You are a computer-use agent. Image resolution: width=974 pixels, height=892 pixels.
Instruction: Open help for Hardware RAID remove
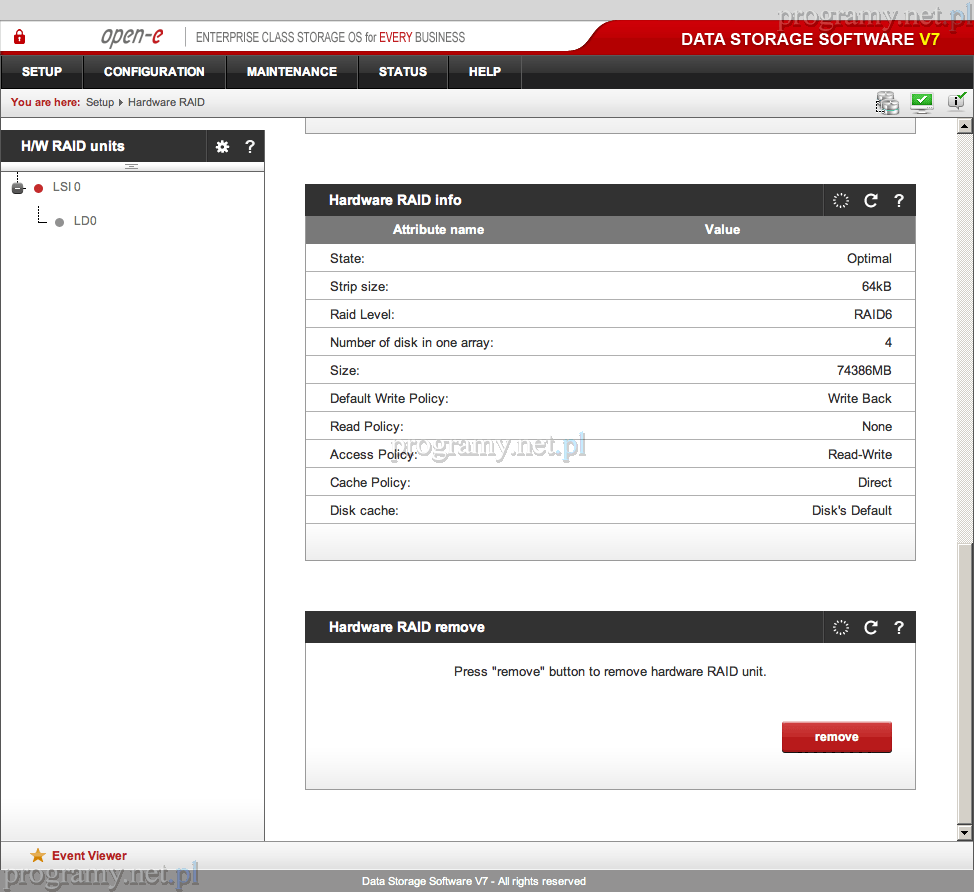click(899, 628)
